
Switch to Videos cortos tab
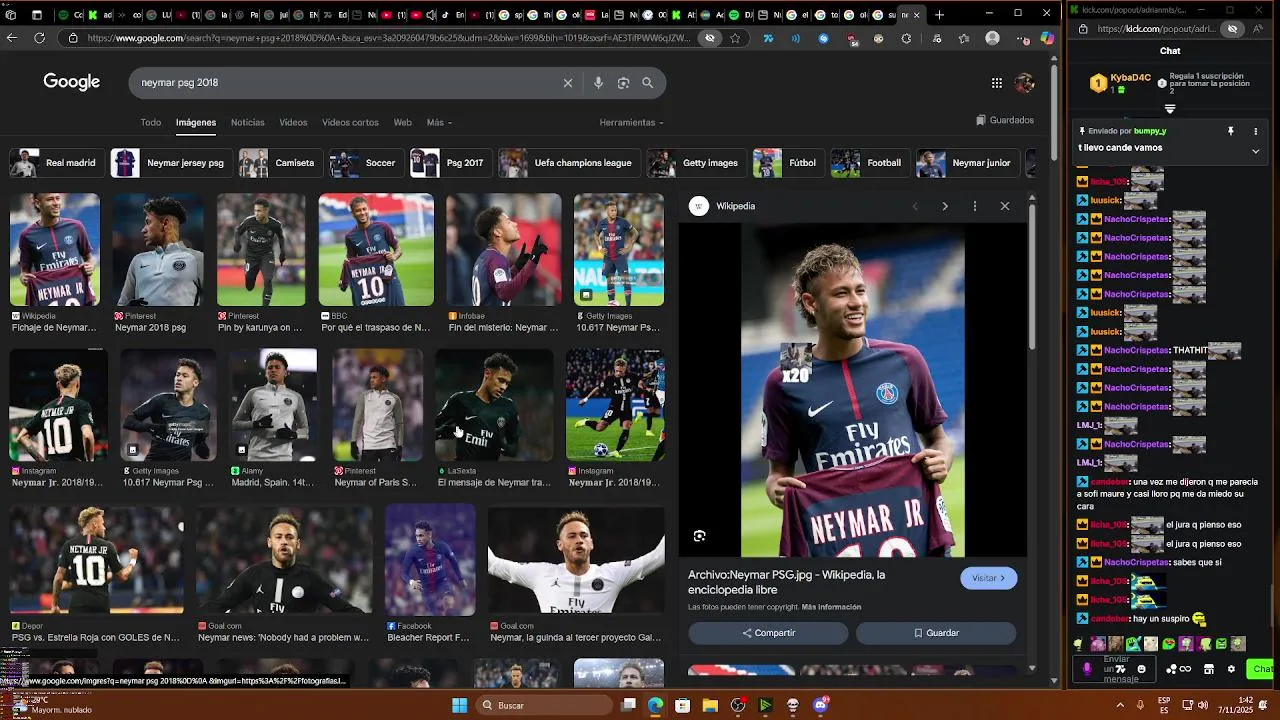(x=350, y=122)
